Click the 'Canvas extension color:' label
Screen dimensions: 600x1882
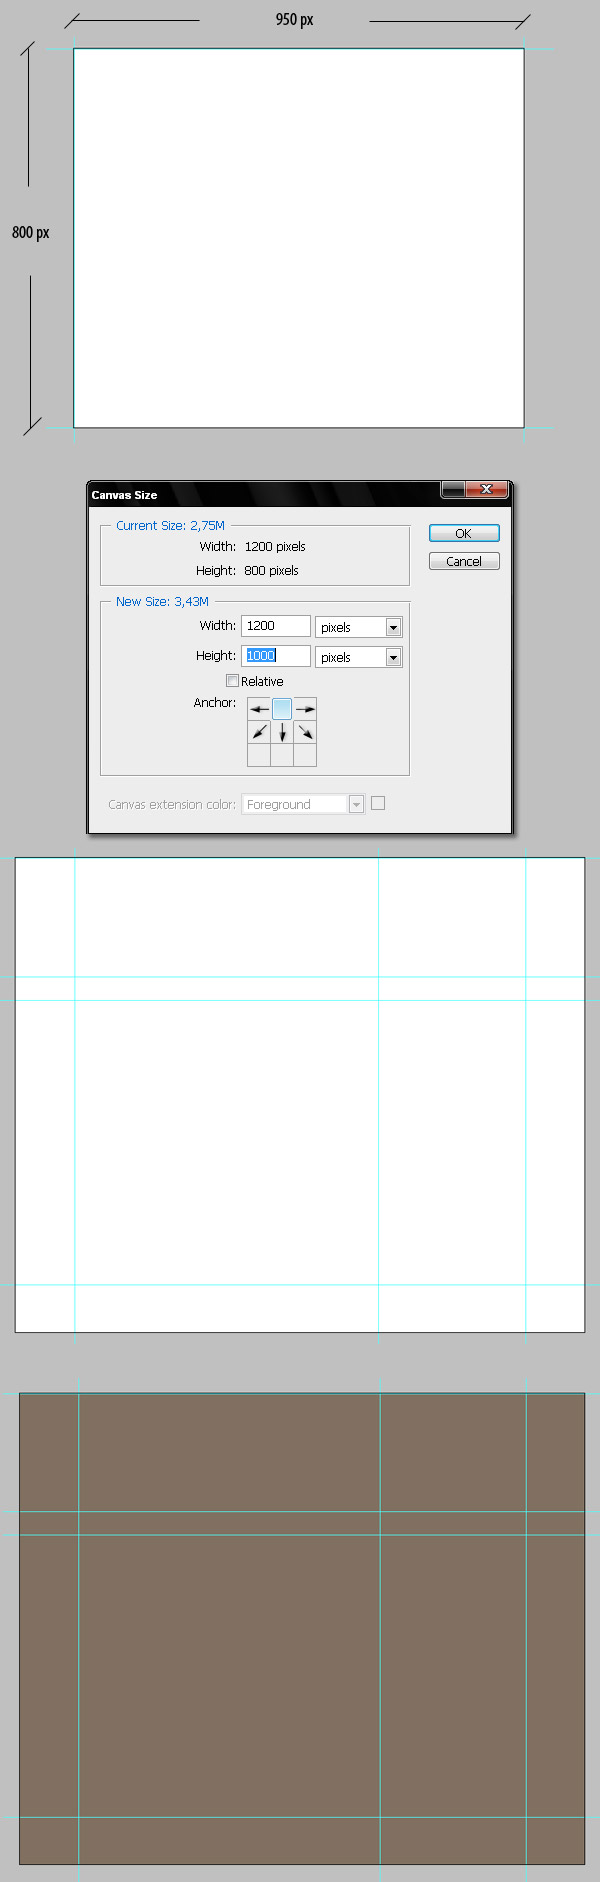(x=172, y=804)
